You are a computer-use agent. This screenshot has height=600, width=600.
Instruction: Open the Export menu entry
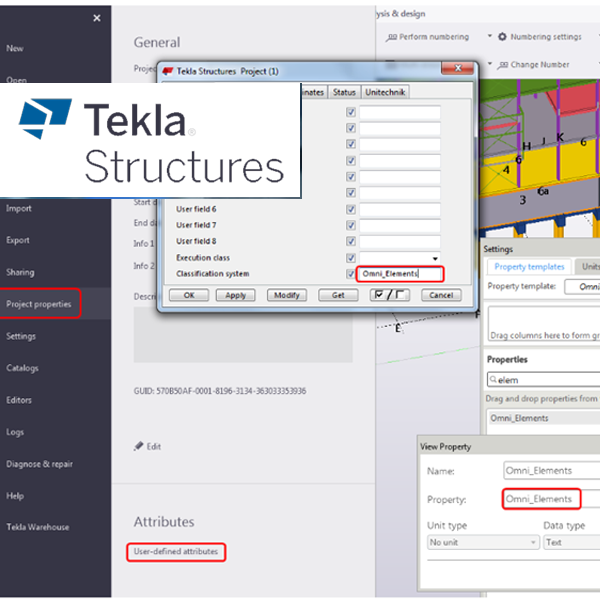click(18, 240)
